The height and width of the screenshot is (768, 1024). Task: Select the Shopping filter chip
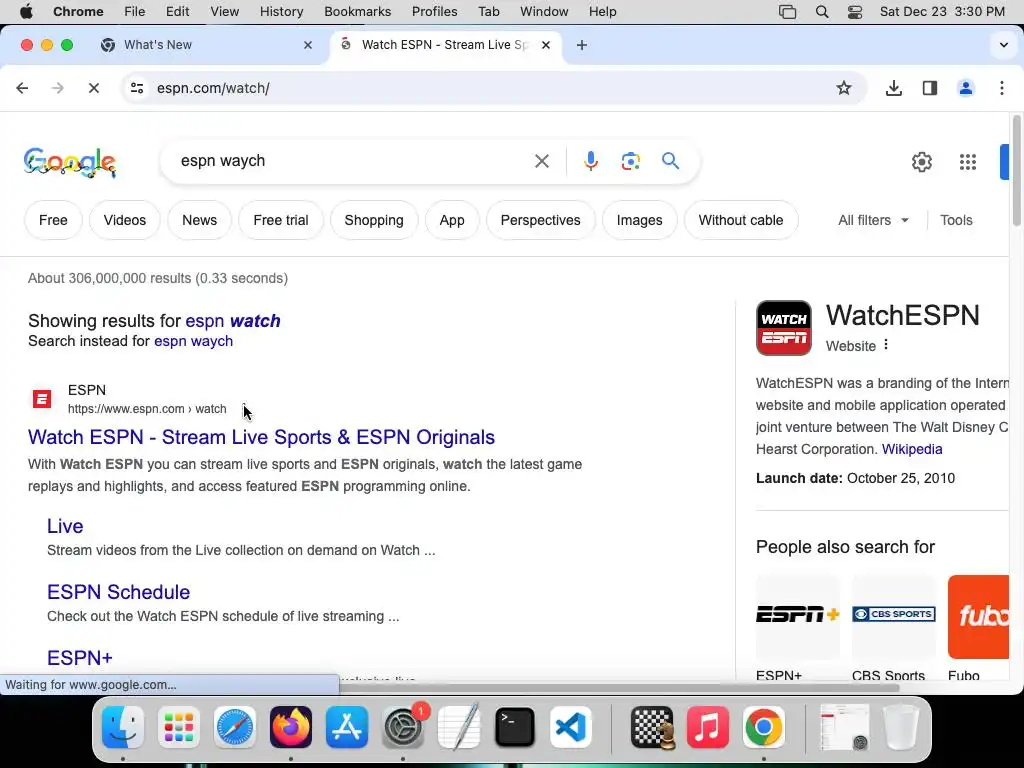[374, 220]
